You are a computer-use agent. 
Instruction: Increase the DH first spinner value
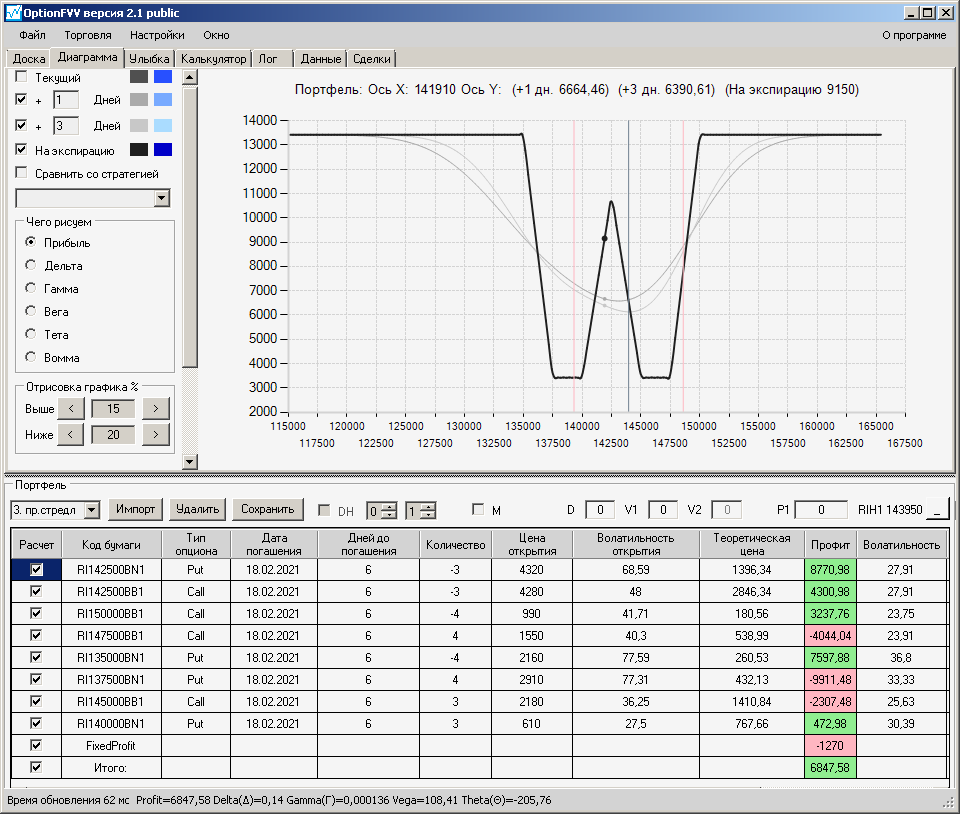click(x=389, y=505)
